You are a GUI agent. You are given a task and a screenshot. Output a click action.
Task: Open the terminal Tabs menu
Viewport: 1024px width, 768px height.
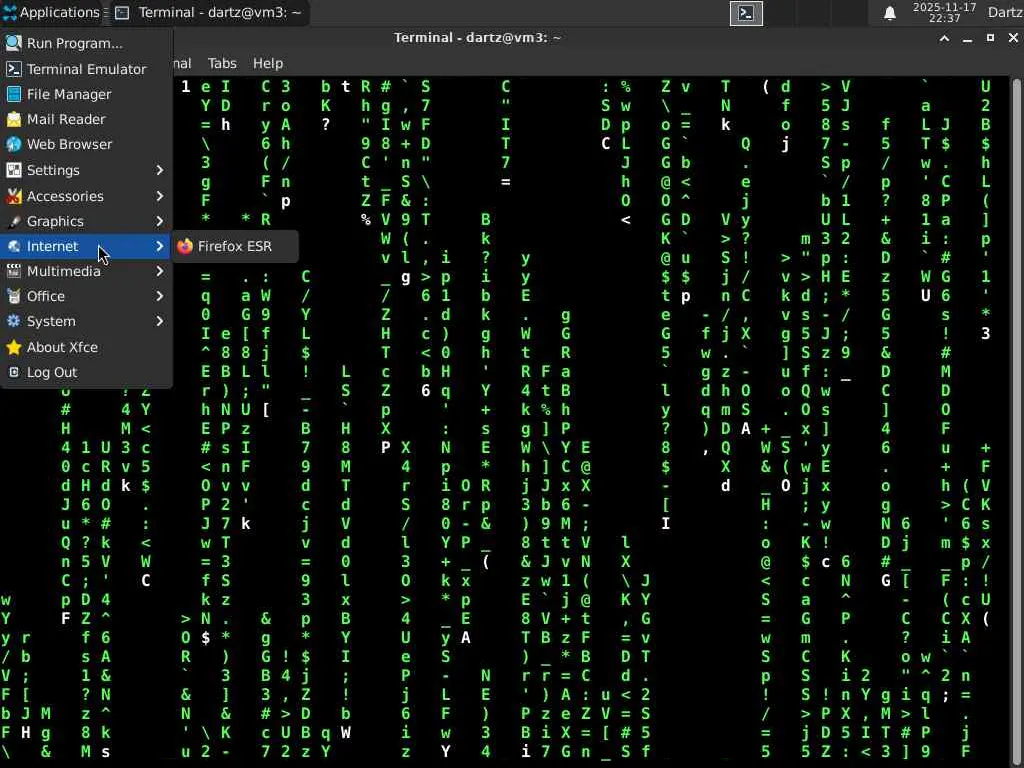pyautogui.click(x=222, y=63)
